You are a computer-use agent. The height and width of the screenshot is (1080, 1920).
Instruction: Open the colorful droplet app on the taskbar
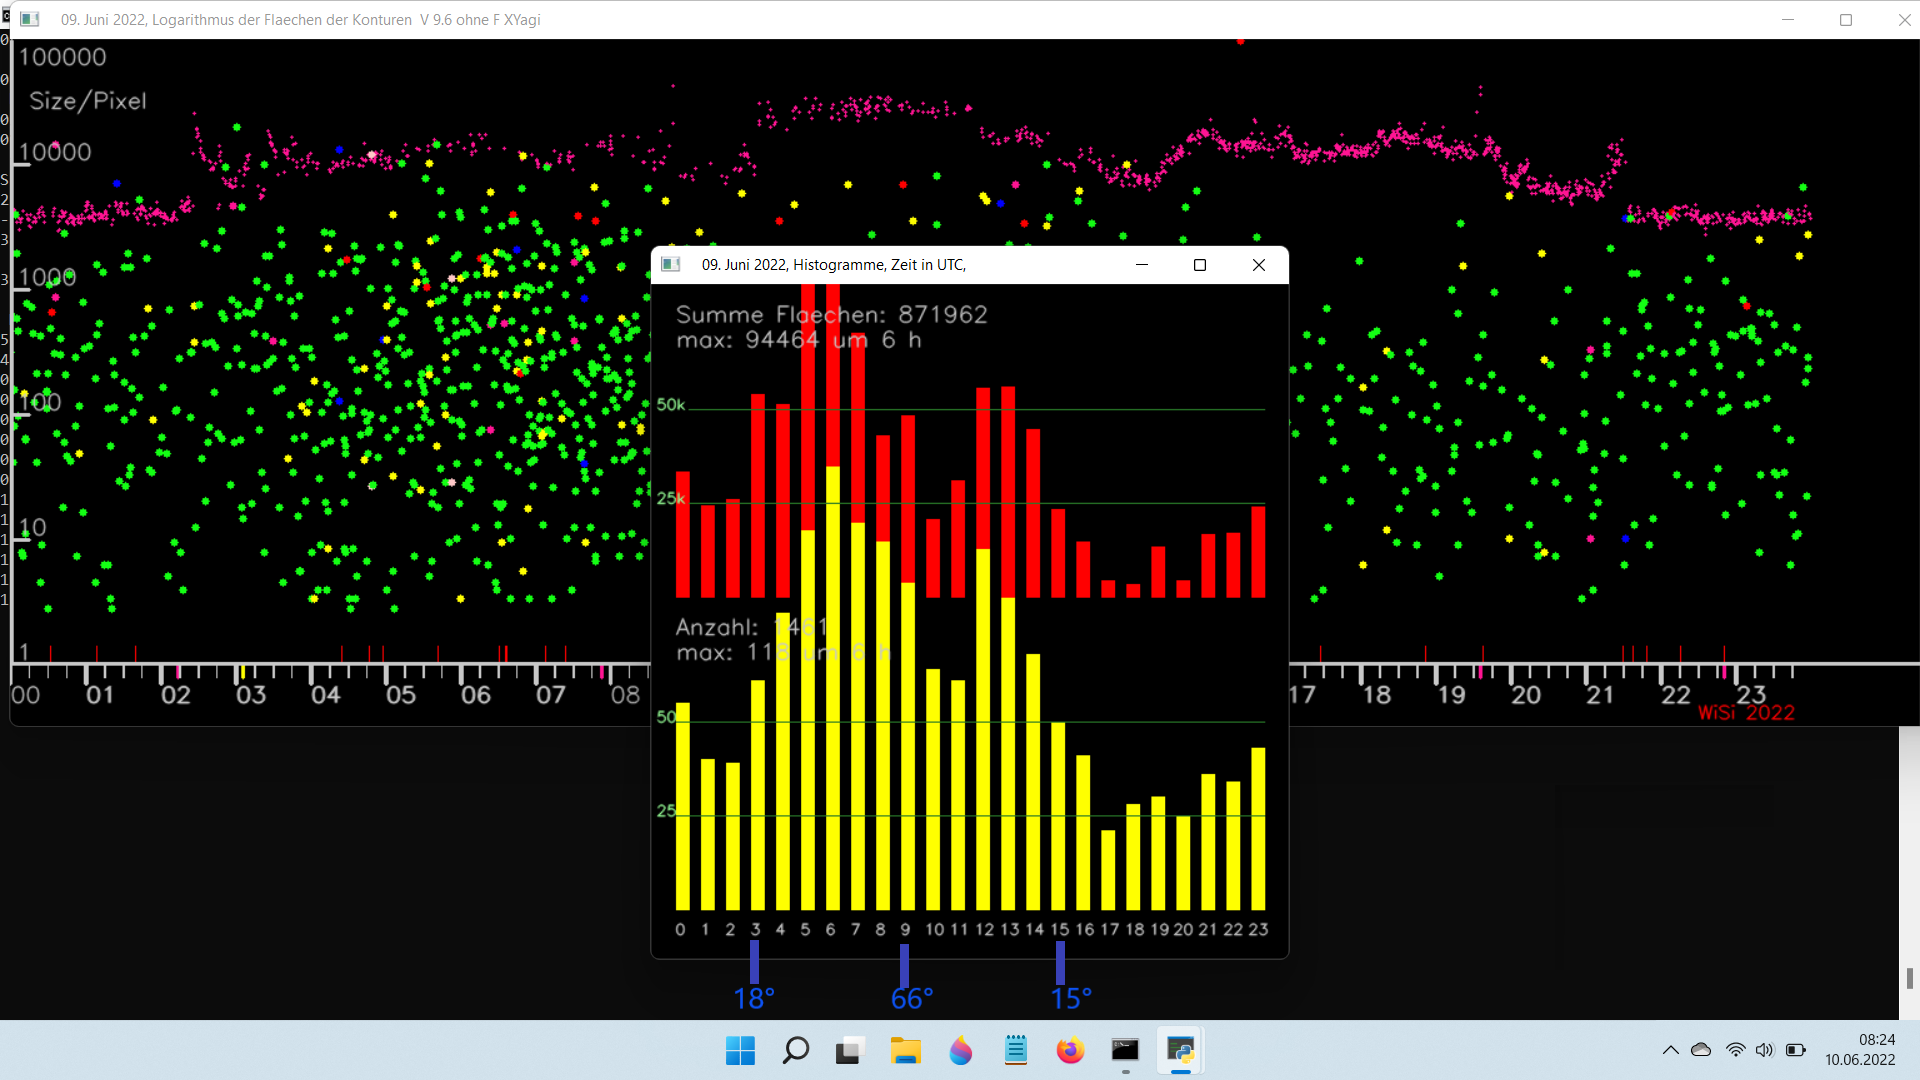[960, 1051]
